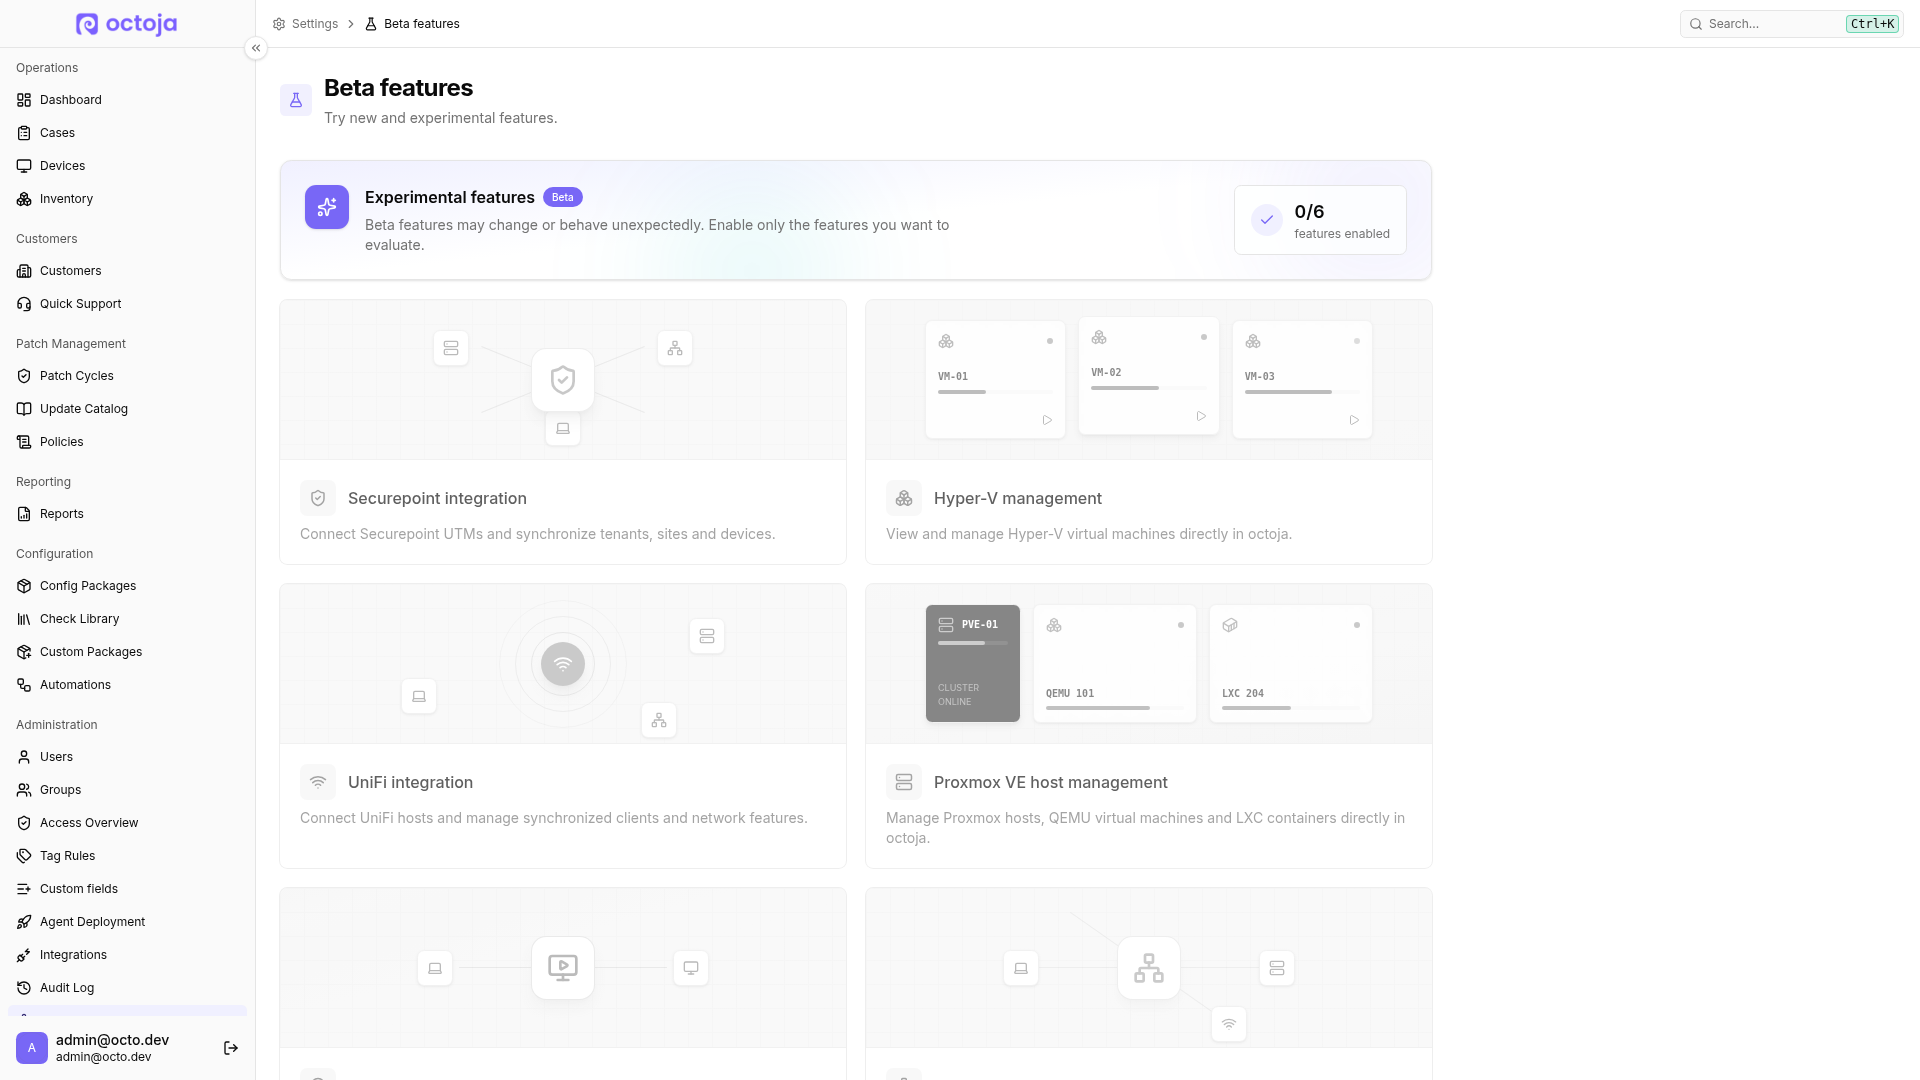Click the QEMU 101 usage bar
Image resolution: width=1920 pixels, height=1080 pixels.
(1115, 708)
